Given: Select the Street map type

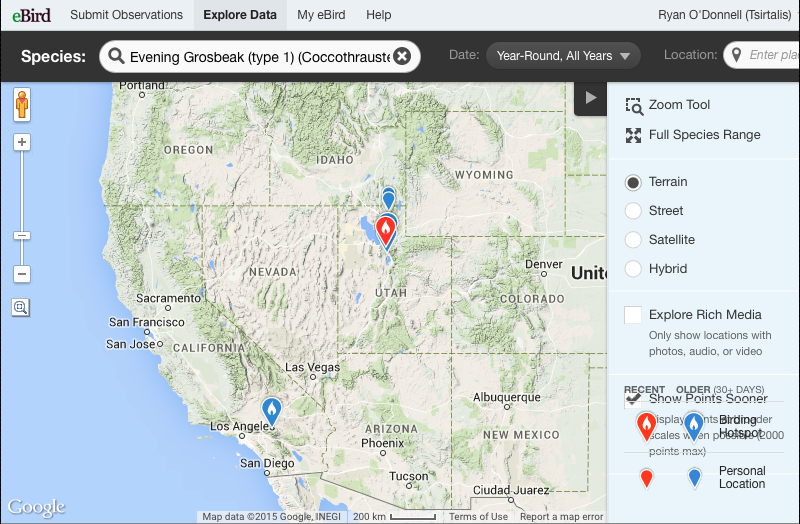Looking at the screenshot, I should 633,211.
